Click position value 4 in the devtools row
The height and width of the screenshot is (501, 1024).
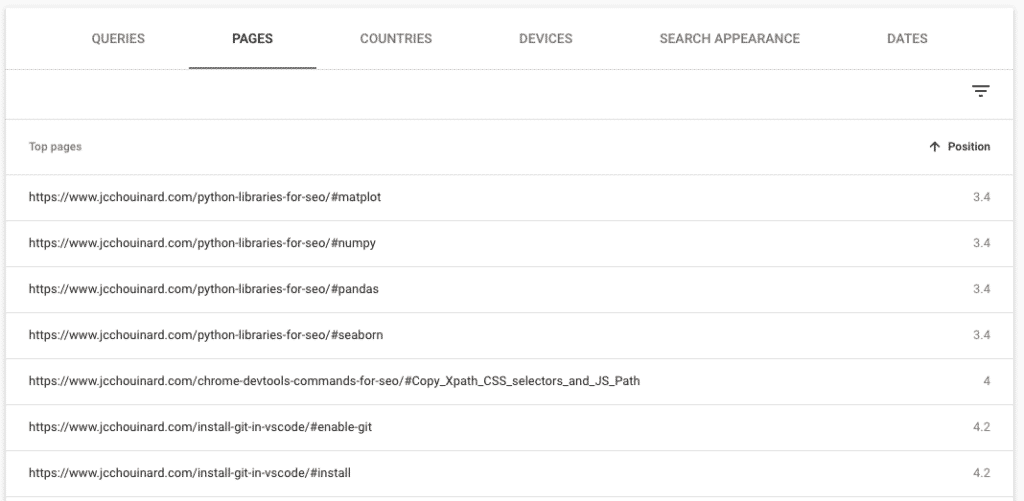coord(987,381)
